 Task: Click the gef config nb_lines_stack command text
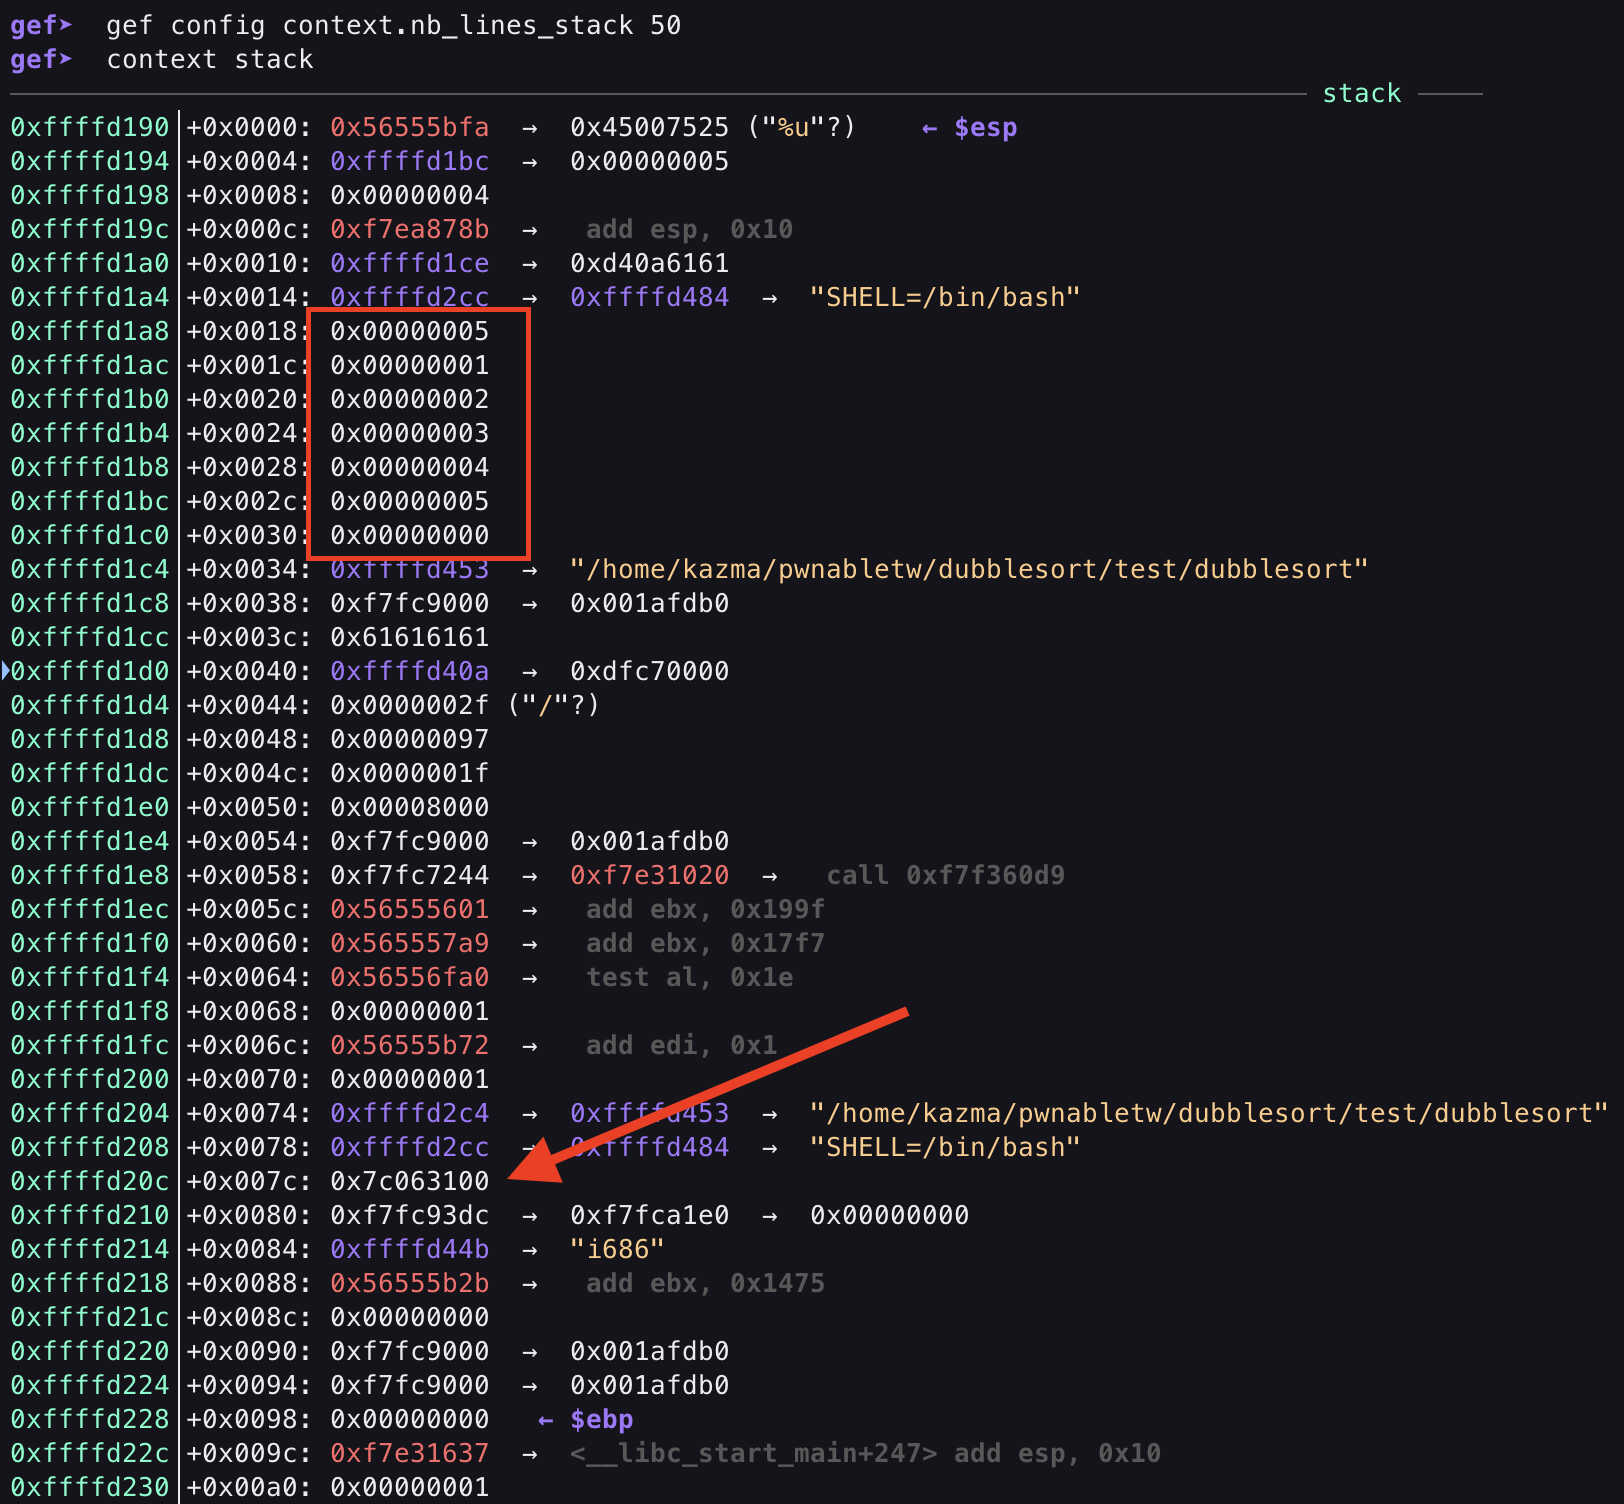pyautogui.click(x=393, y=25)
